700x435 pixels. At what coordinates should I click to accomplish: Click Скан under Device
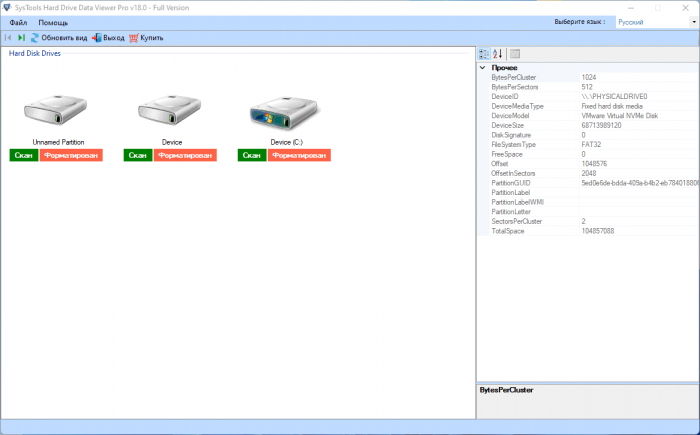click(138, 155)
